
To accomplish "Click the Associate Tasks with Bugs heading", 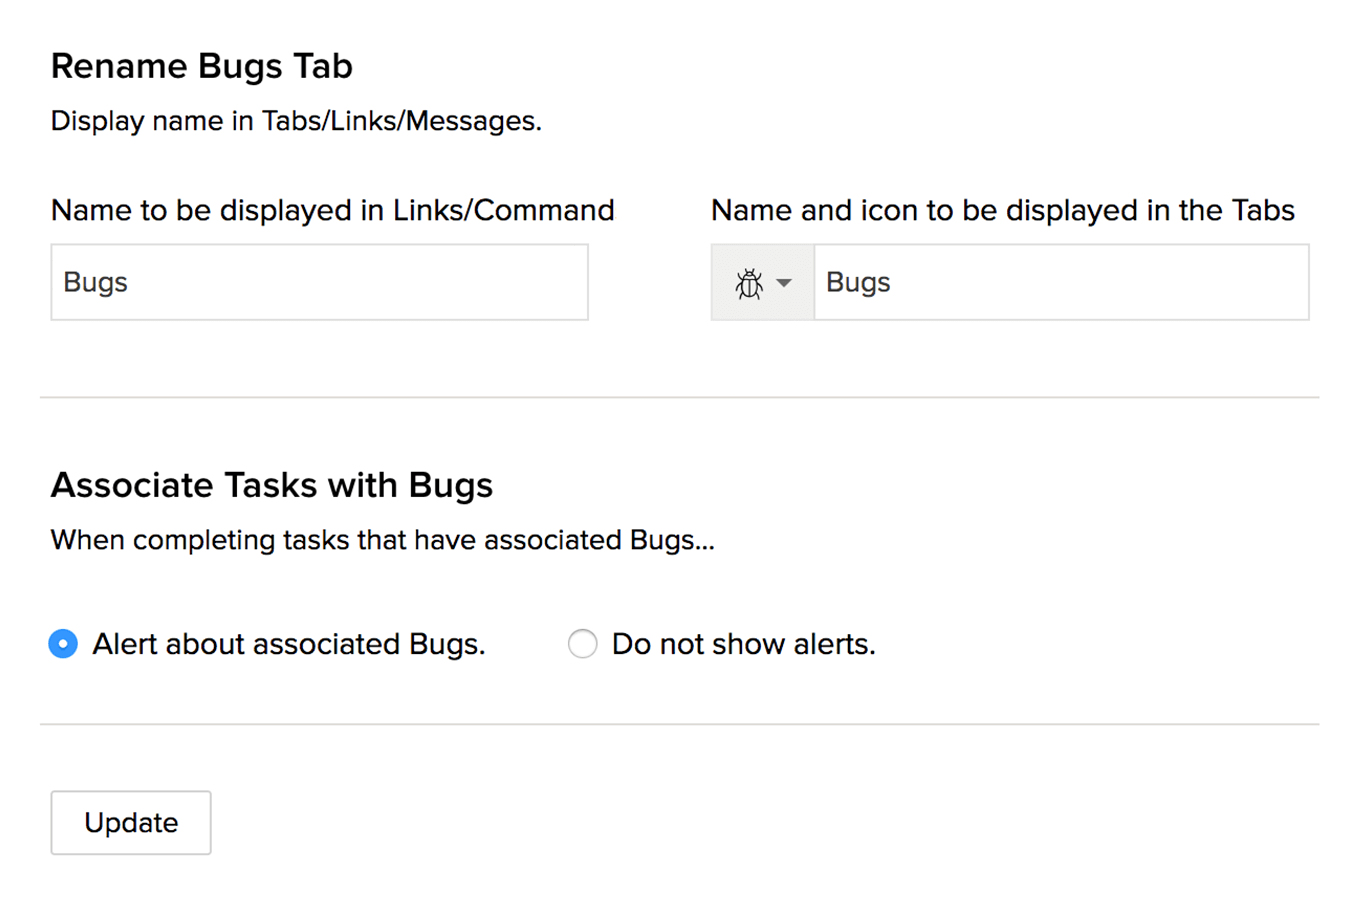I will coord(272,485).
